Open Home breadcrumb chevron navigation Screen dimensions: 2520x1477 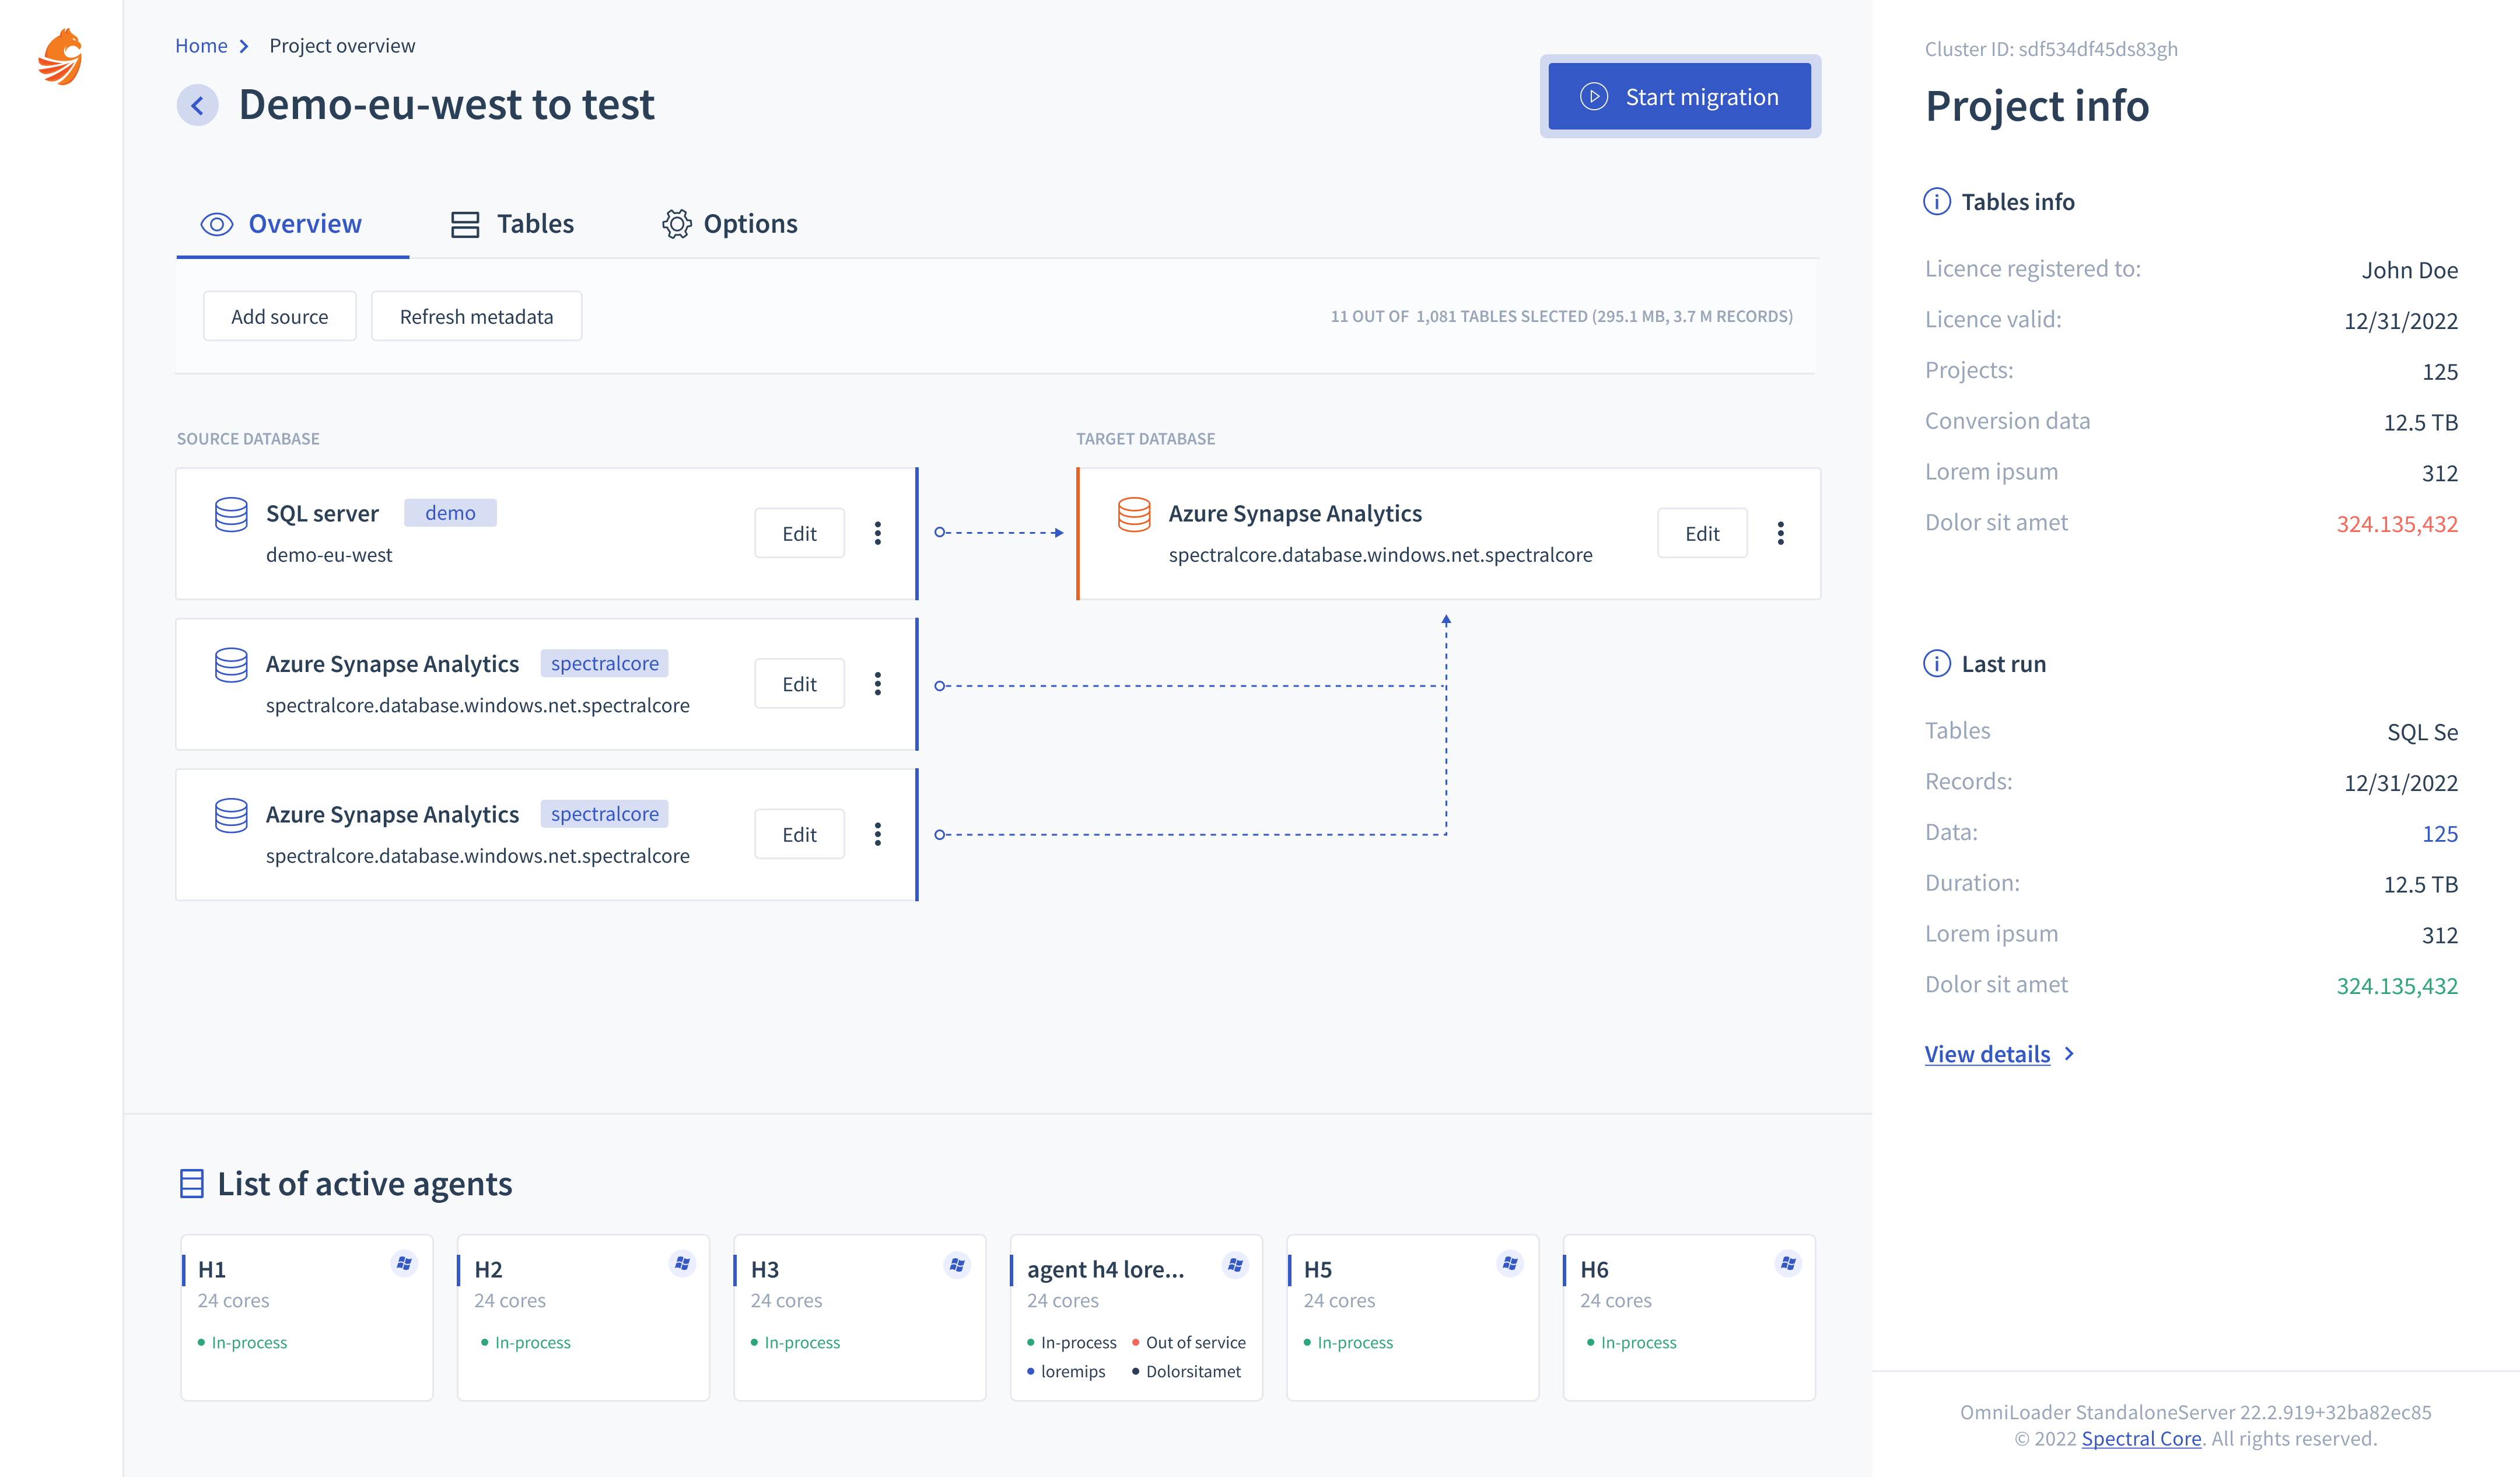[x=243, y=45]
